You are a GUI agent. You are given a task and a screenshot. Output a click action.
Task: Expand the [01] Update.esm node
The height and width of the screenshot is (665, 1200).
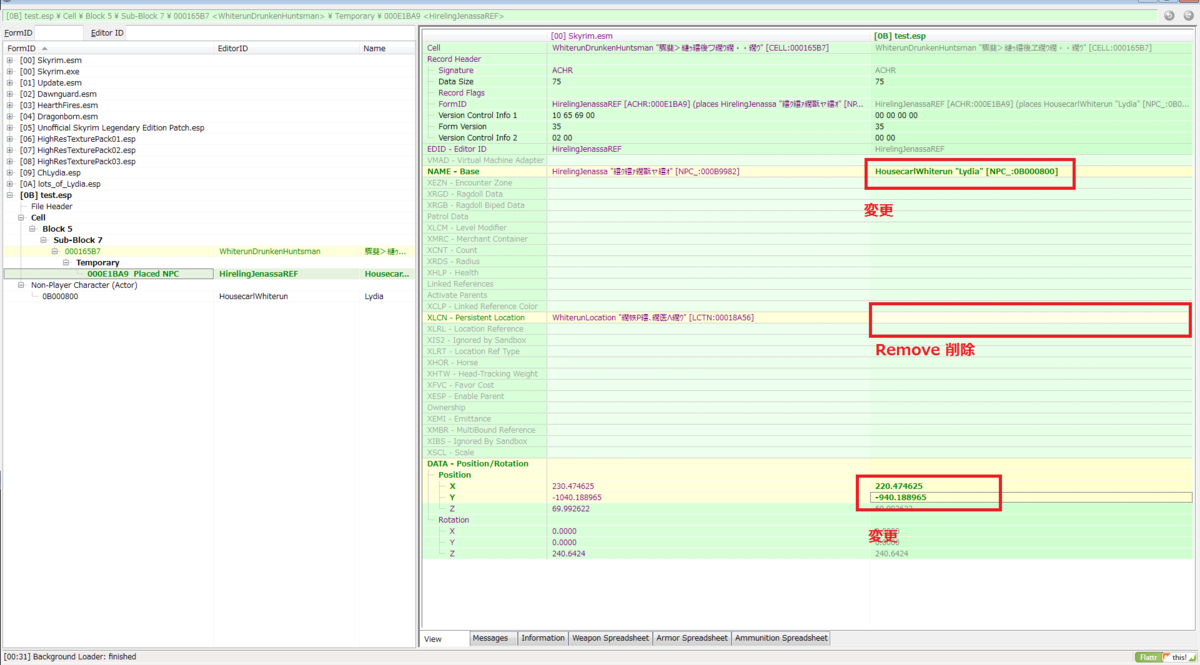pos(10,82)
